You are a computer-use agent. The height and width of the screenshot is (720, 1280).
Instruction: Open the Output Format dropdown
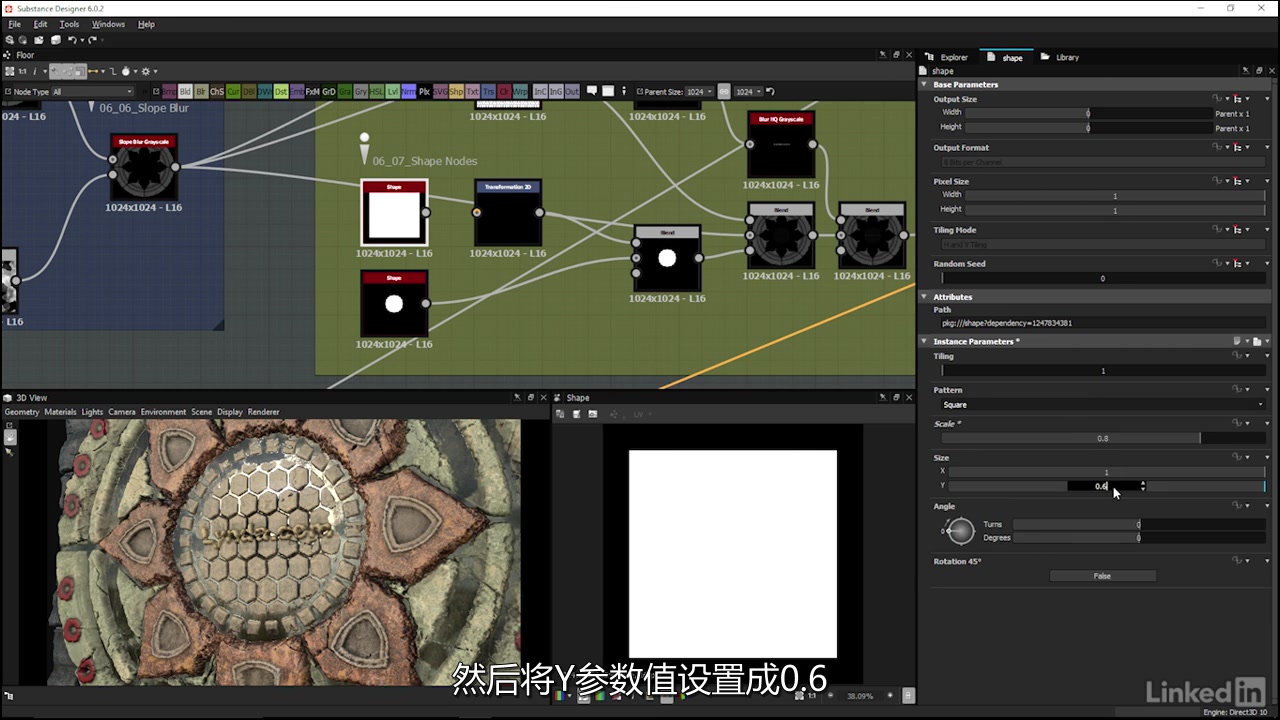(1103, 162)
